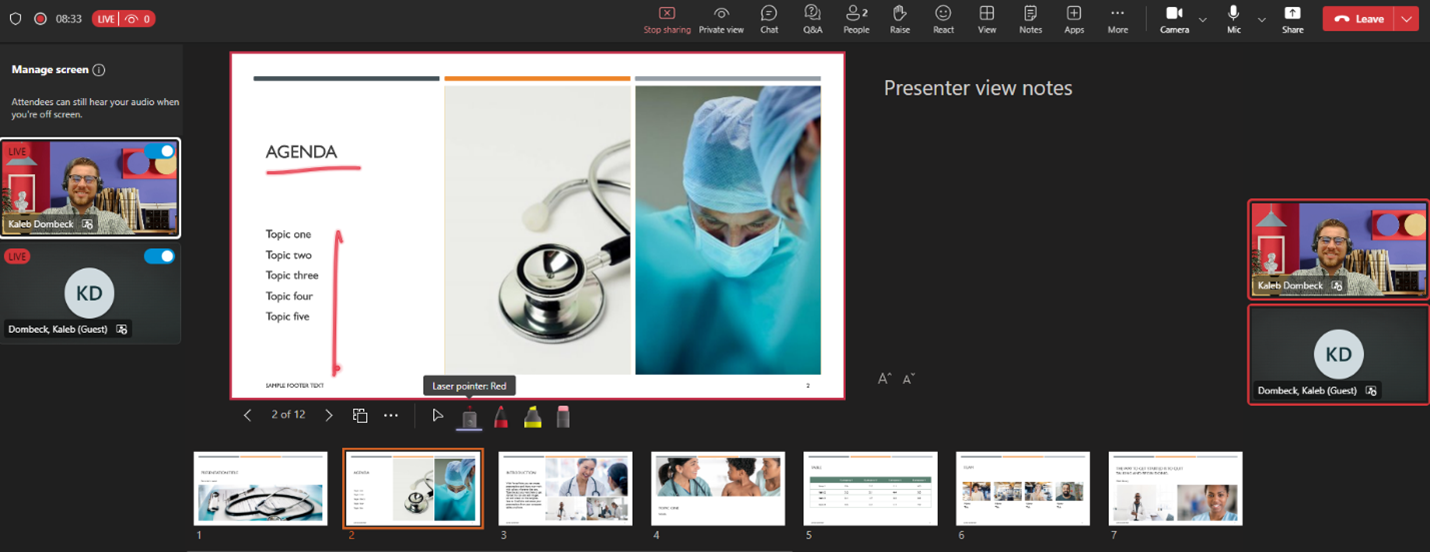Viewport: 1430px width, 552px height.
Task: Open the View layout menu
Action: click(x=986, y=14)
